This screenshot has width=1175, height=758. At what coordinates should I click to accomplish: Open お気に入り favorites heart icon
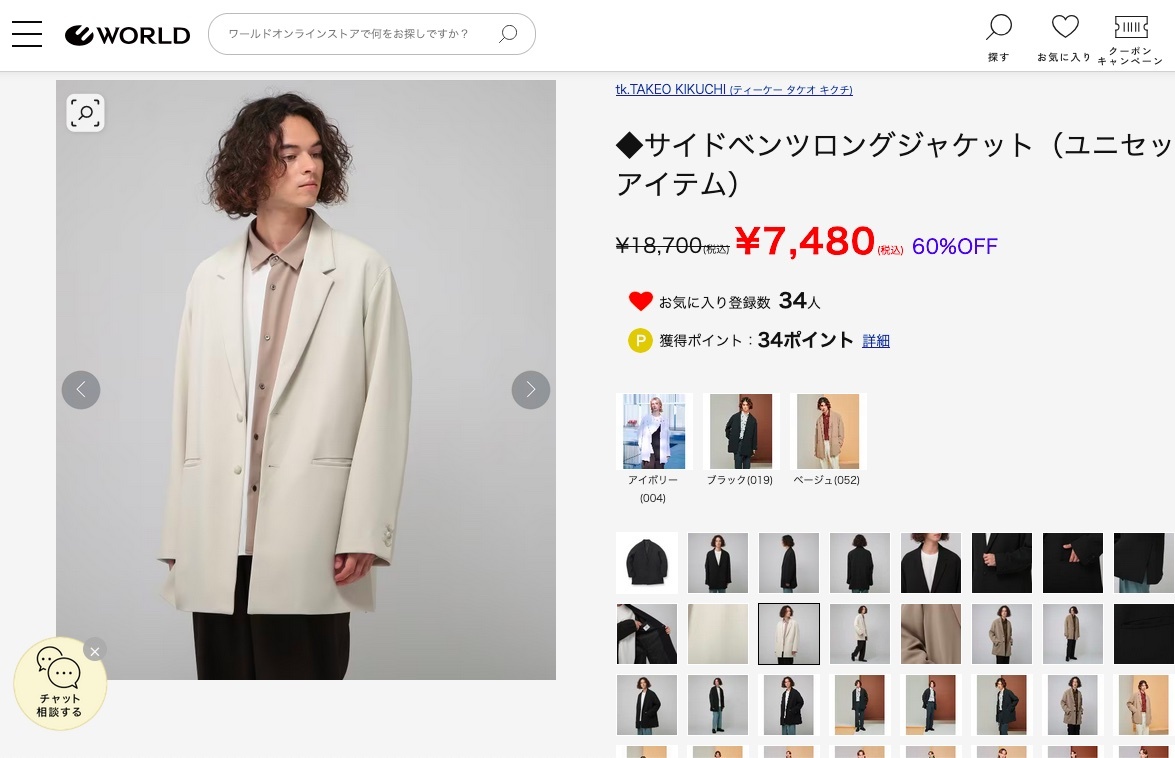1064,36
